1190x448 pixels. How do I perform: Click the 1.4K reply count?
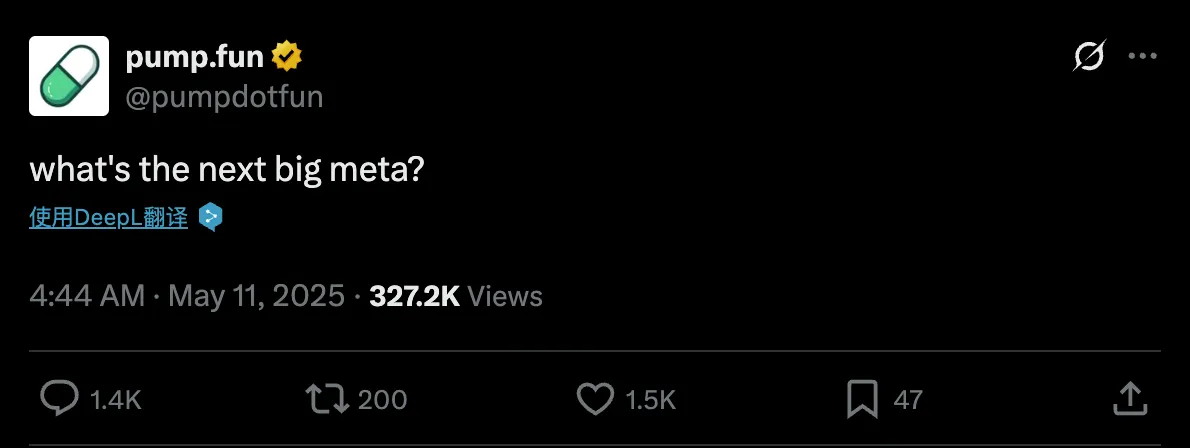coord(116,400)
